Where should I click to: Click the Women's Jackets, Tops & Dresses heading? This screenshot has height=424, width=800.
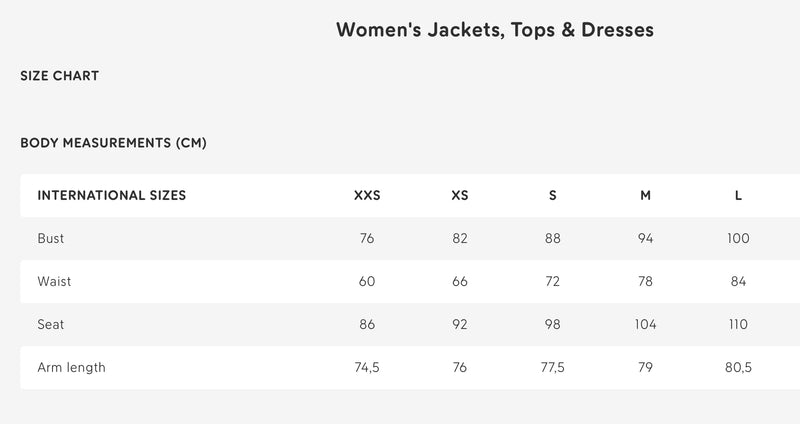495,30
